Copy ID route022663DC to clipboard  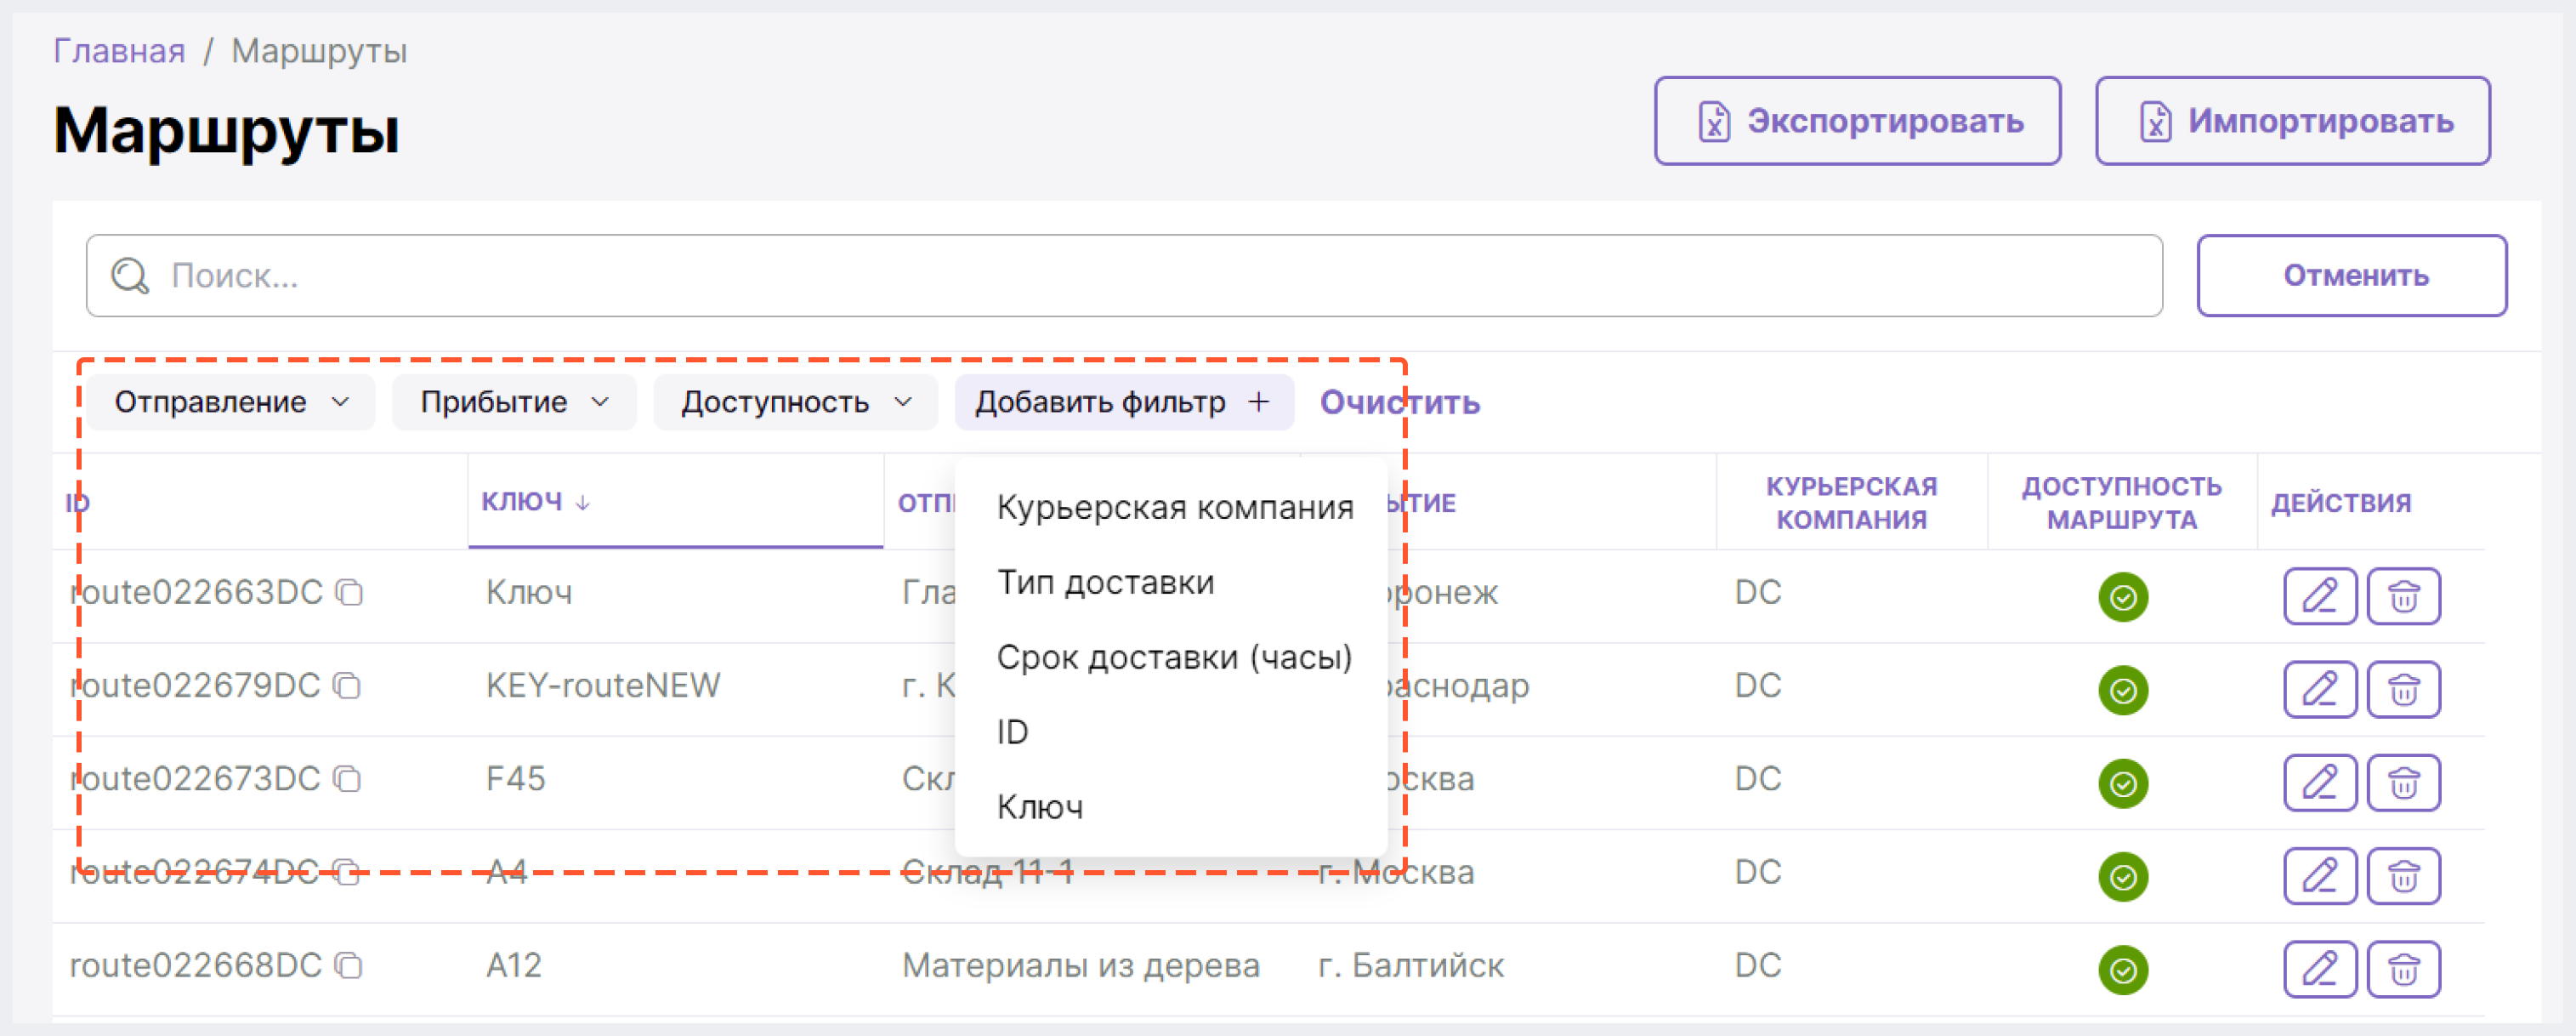pyautogui.click(x=349, y=593)
